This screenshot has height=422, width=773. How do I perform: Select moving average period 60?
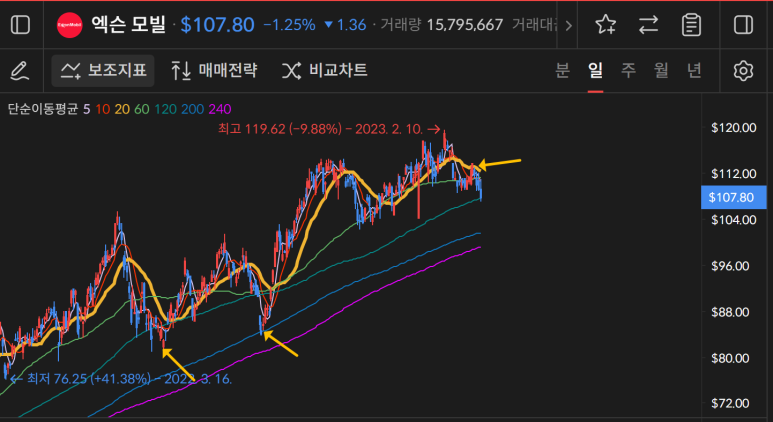141,109
